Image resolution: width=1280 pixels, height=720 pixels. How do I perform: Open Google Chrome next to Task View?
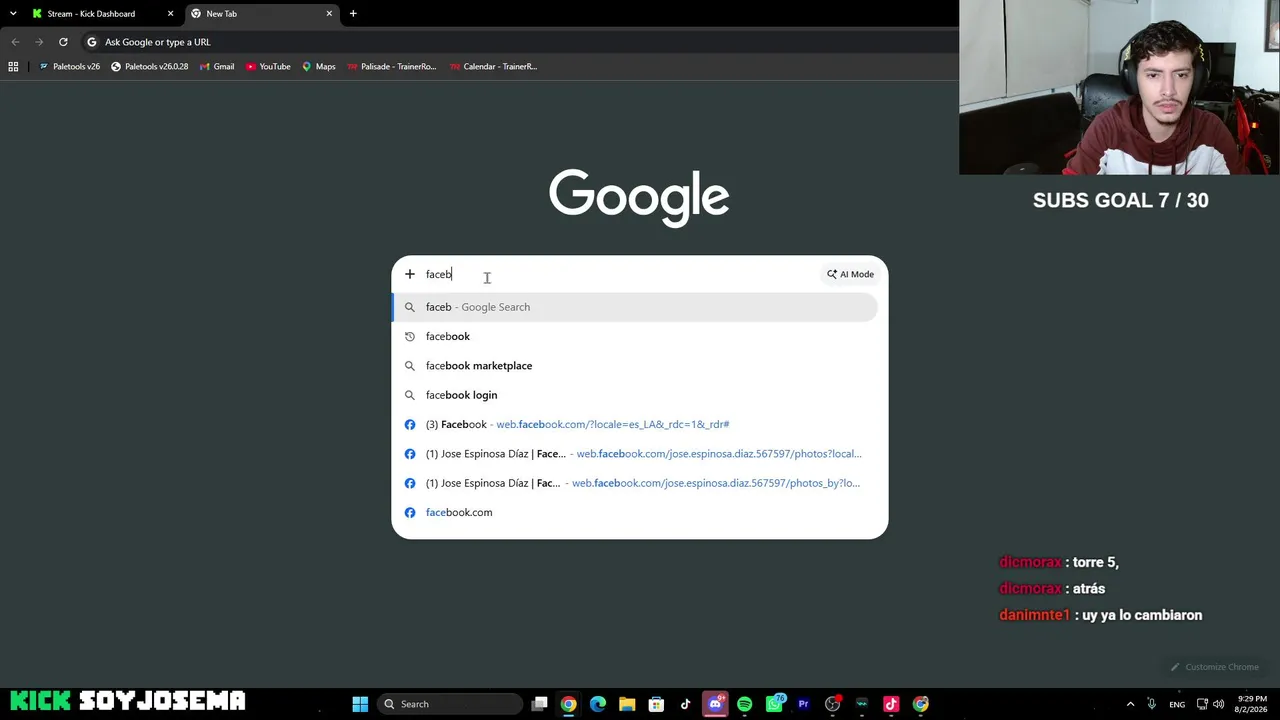[569, 704]
